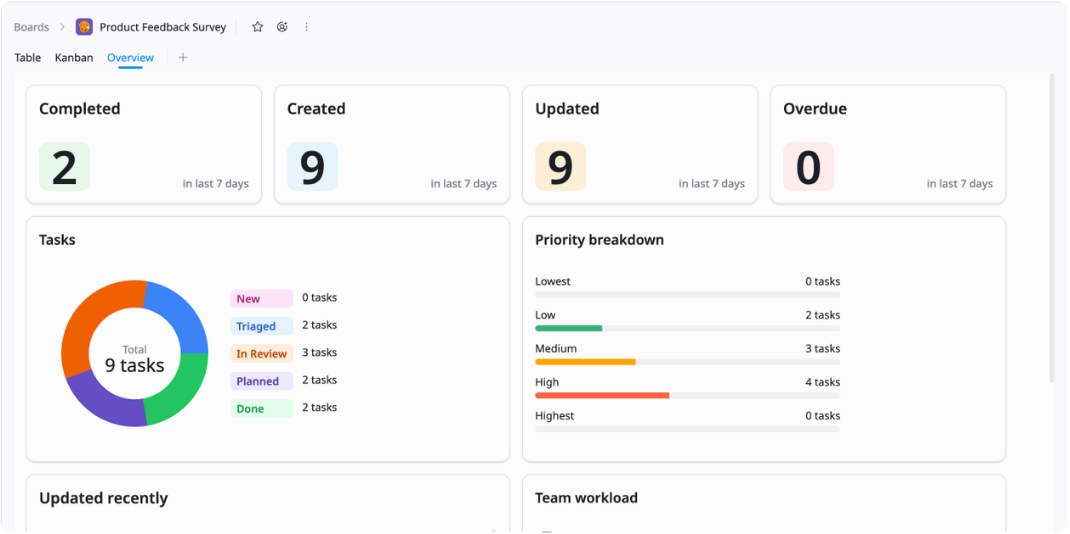Select the New status tag

pyautogui.click(x=261, y=299)
